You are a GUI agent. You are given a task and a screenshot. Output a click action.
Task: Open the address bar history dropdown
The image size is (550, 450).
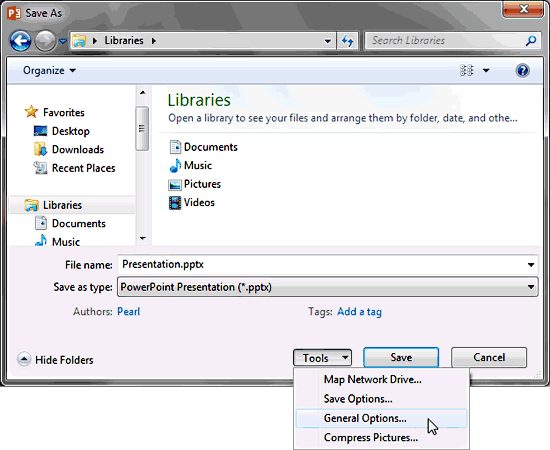[x=328, y=41]
